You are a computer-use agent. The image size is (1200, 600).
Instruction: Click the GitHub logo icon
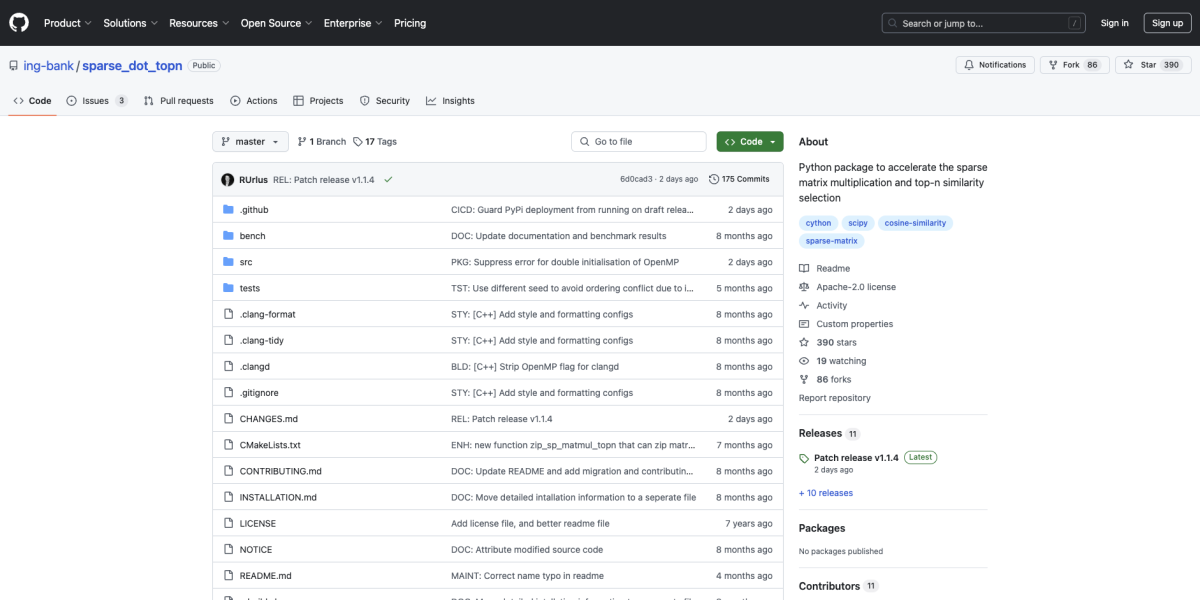20,23
